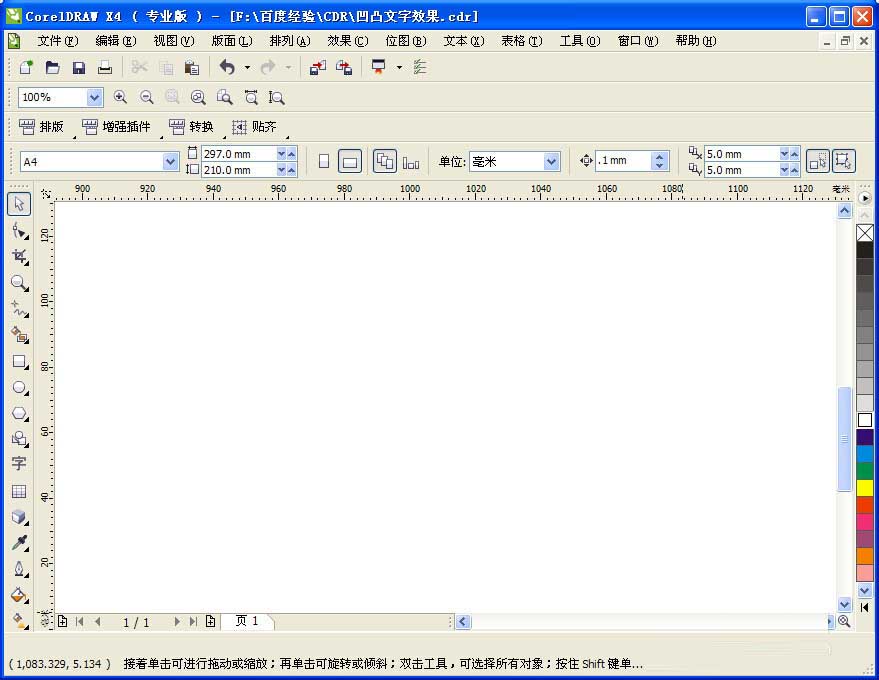Select the Pick tool

[x=19, y=204]
